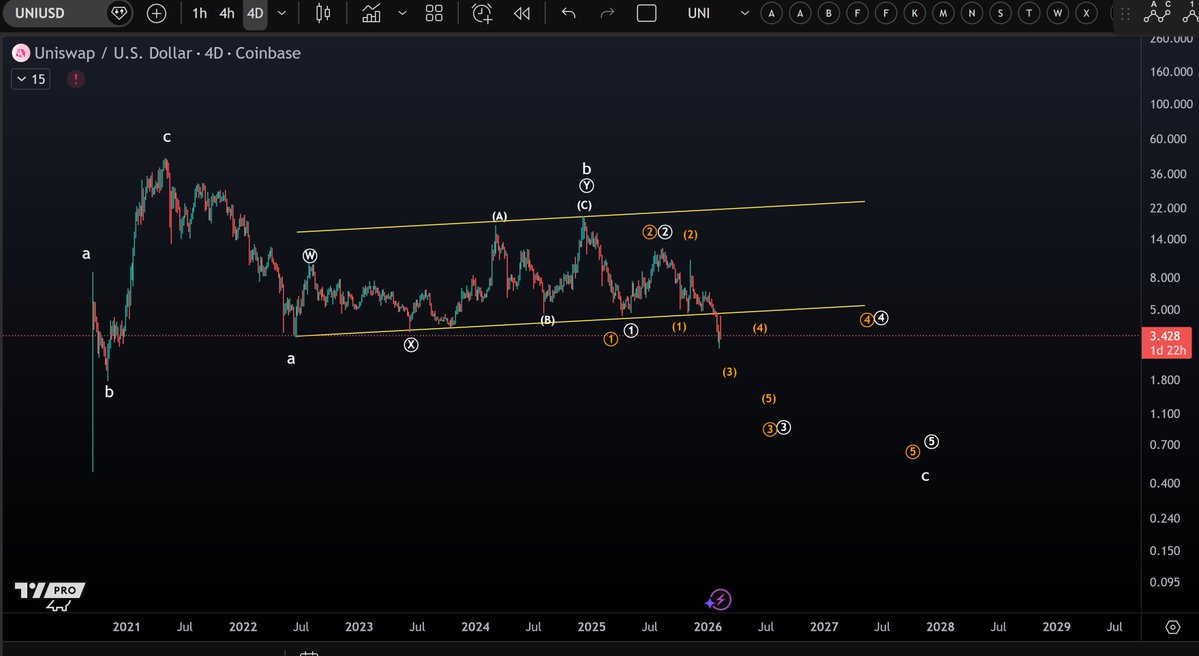Select the 4D timeframe
This screenshot has height=656, width=1199.
click(255, 13)
